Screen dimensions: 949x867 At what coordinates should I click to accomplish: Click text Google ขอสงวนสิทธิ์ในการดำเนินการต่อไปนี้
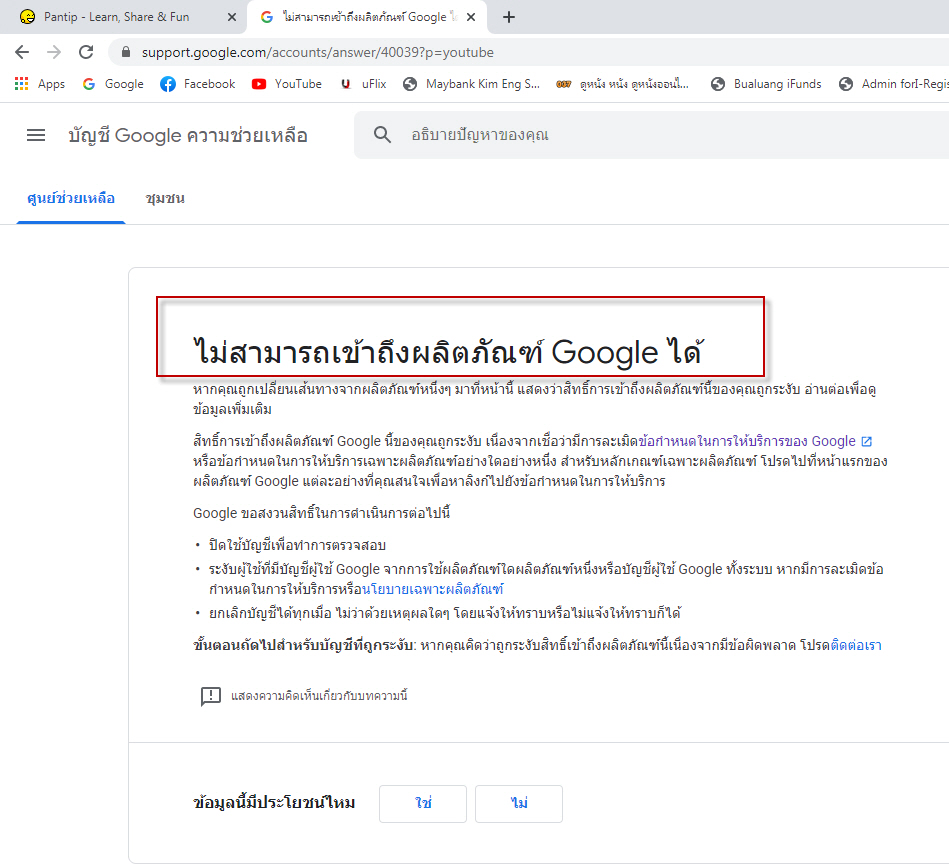point(321,513)
